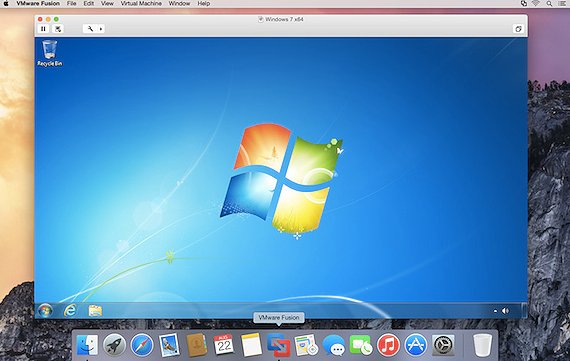Click Show desktop strip in Windows taskbar
The height and width of the screenshot is (361, 570).
point(525,310)
